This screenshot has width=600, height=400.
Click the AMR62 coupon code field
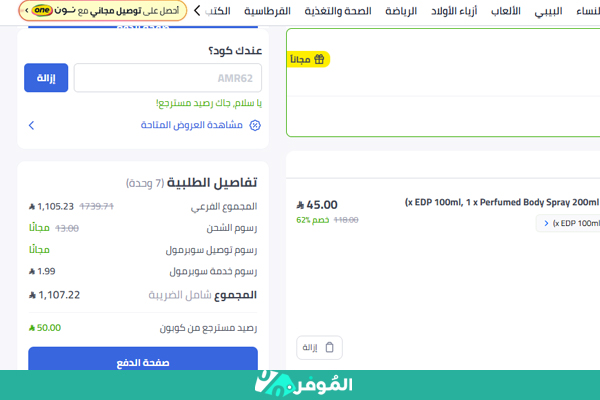[168, 78]
